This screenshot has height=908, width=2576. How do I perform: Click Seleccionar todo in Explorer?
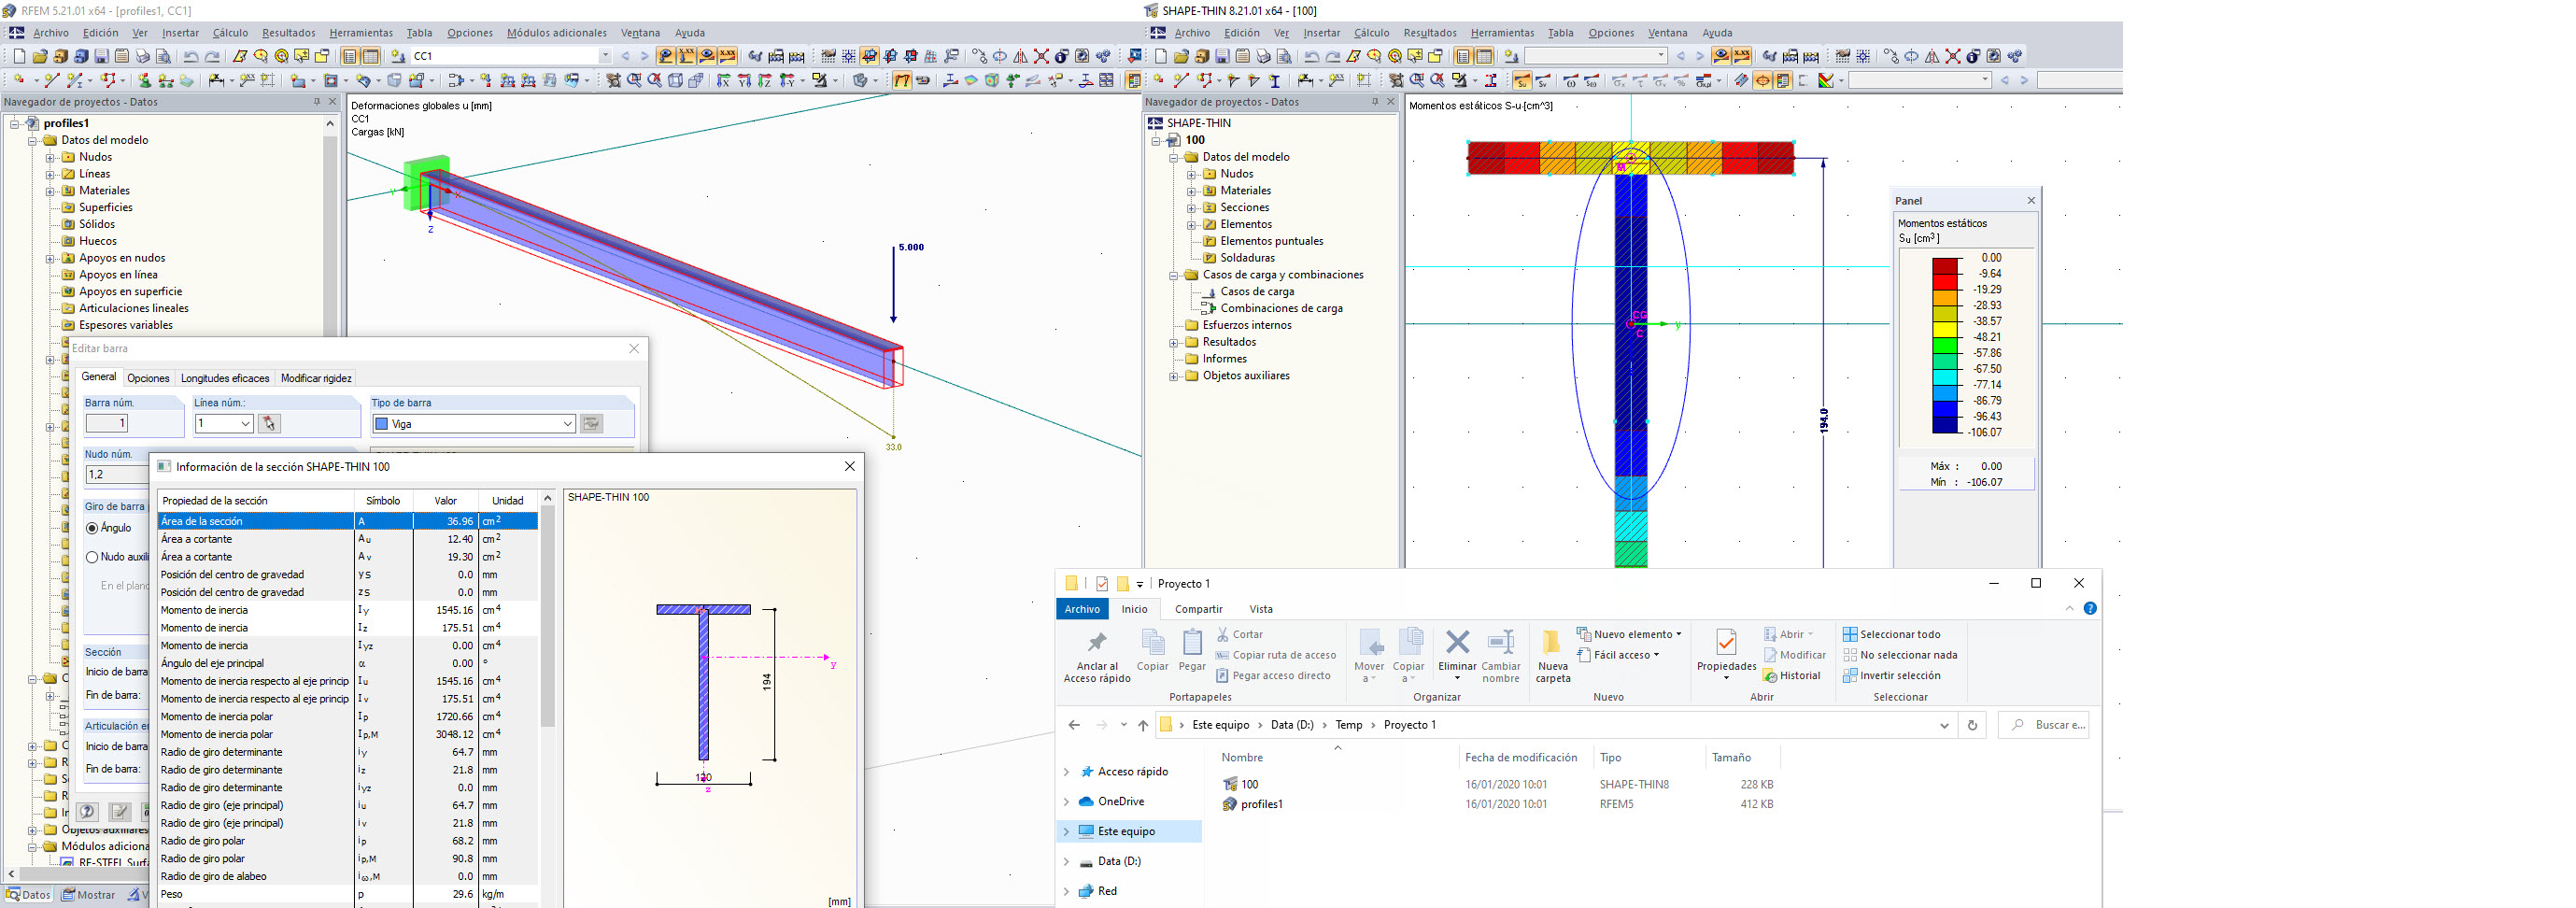point(1891,634)
